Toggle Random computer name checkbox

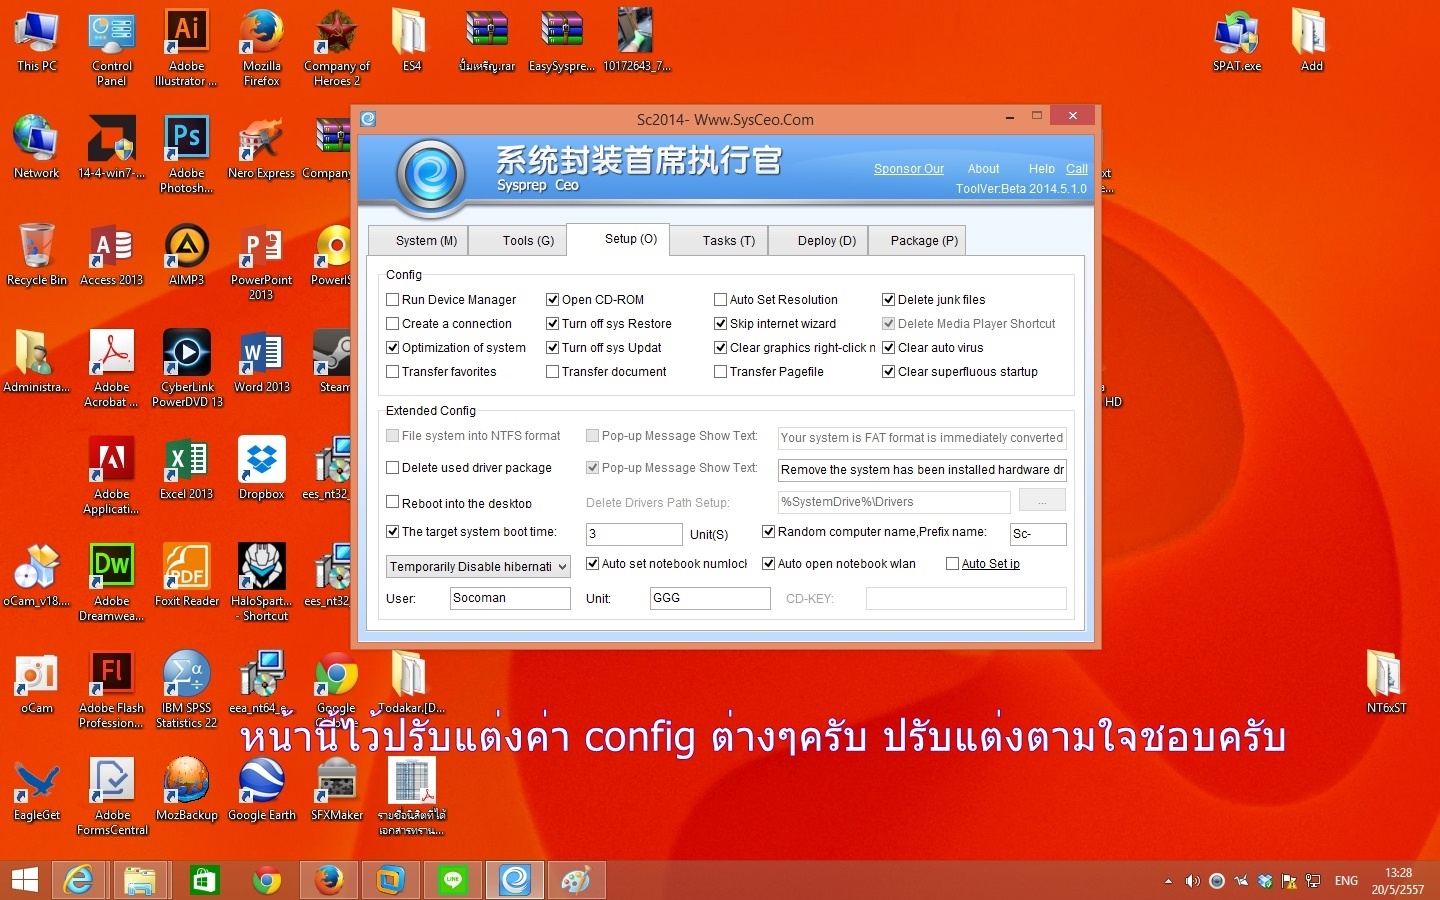pos(768,532)
